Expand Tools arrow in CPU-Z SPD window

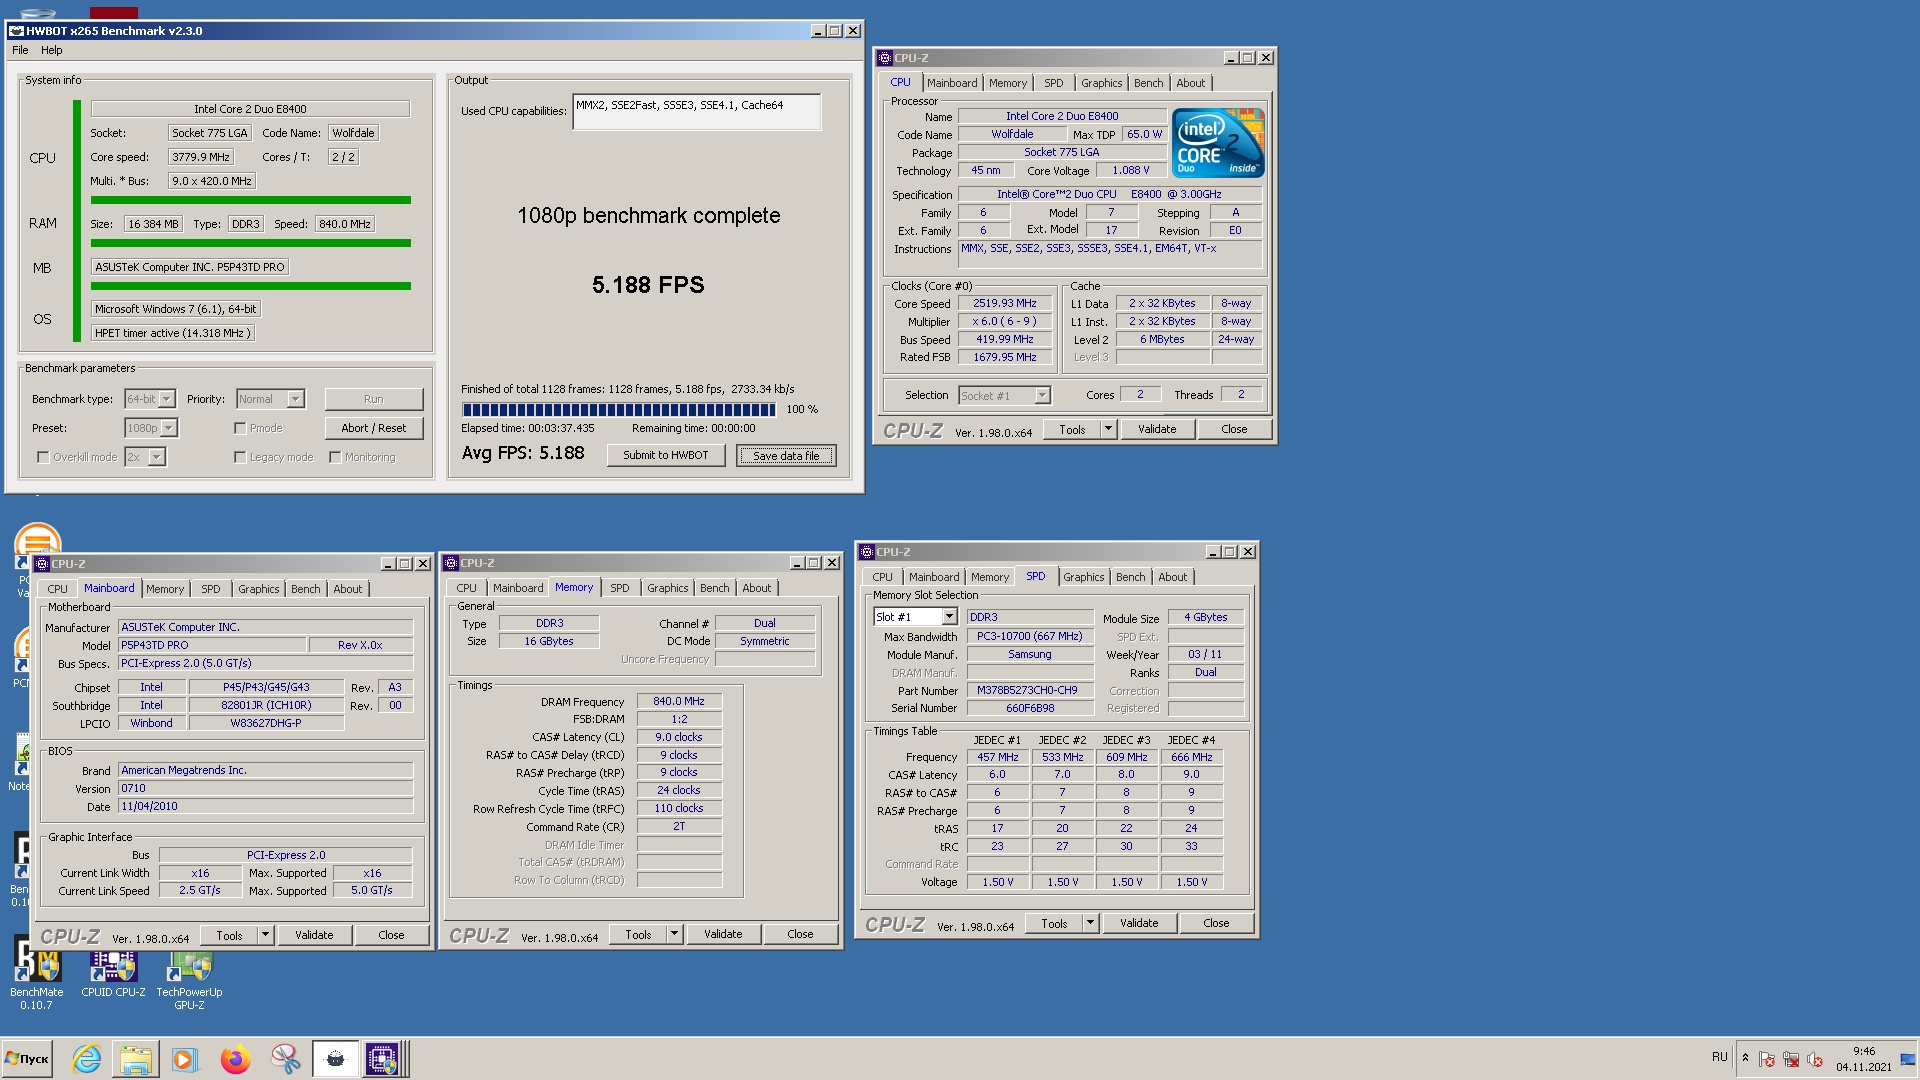click(x=1091, y=923)
